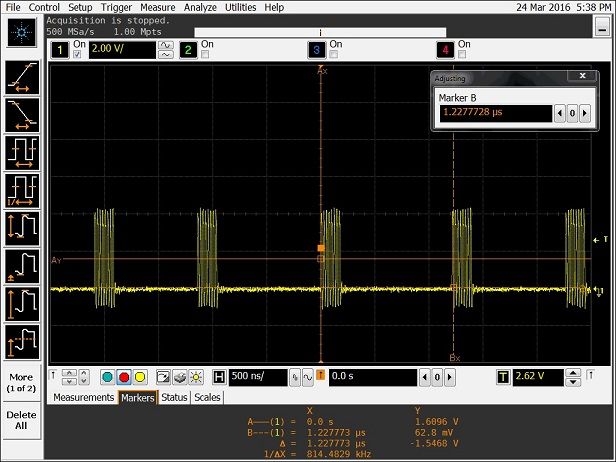Decrease channel 1 vertical scale with small-wave button

pos(166,55)
